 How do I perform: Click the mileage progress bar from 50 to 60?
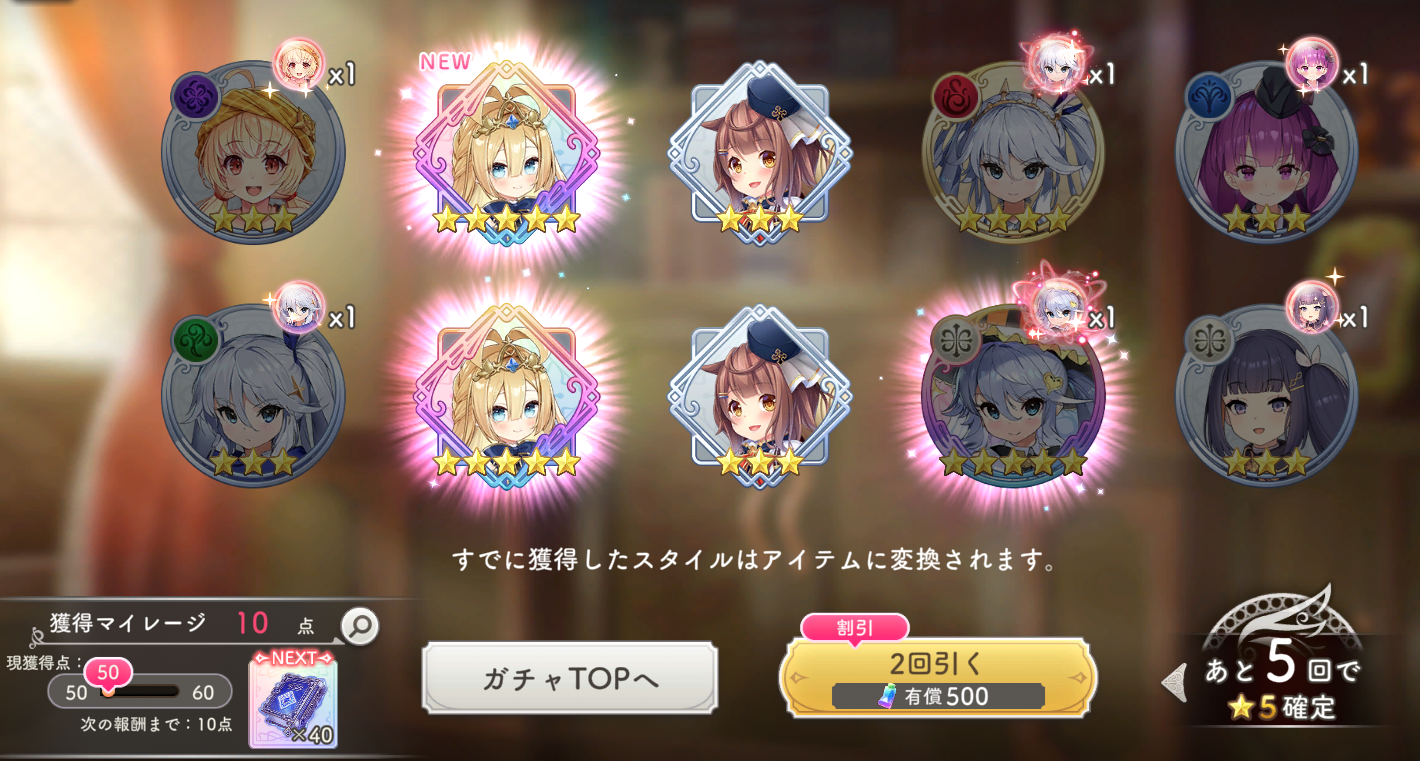[x=140, y=691]
